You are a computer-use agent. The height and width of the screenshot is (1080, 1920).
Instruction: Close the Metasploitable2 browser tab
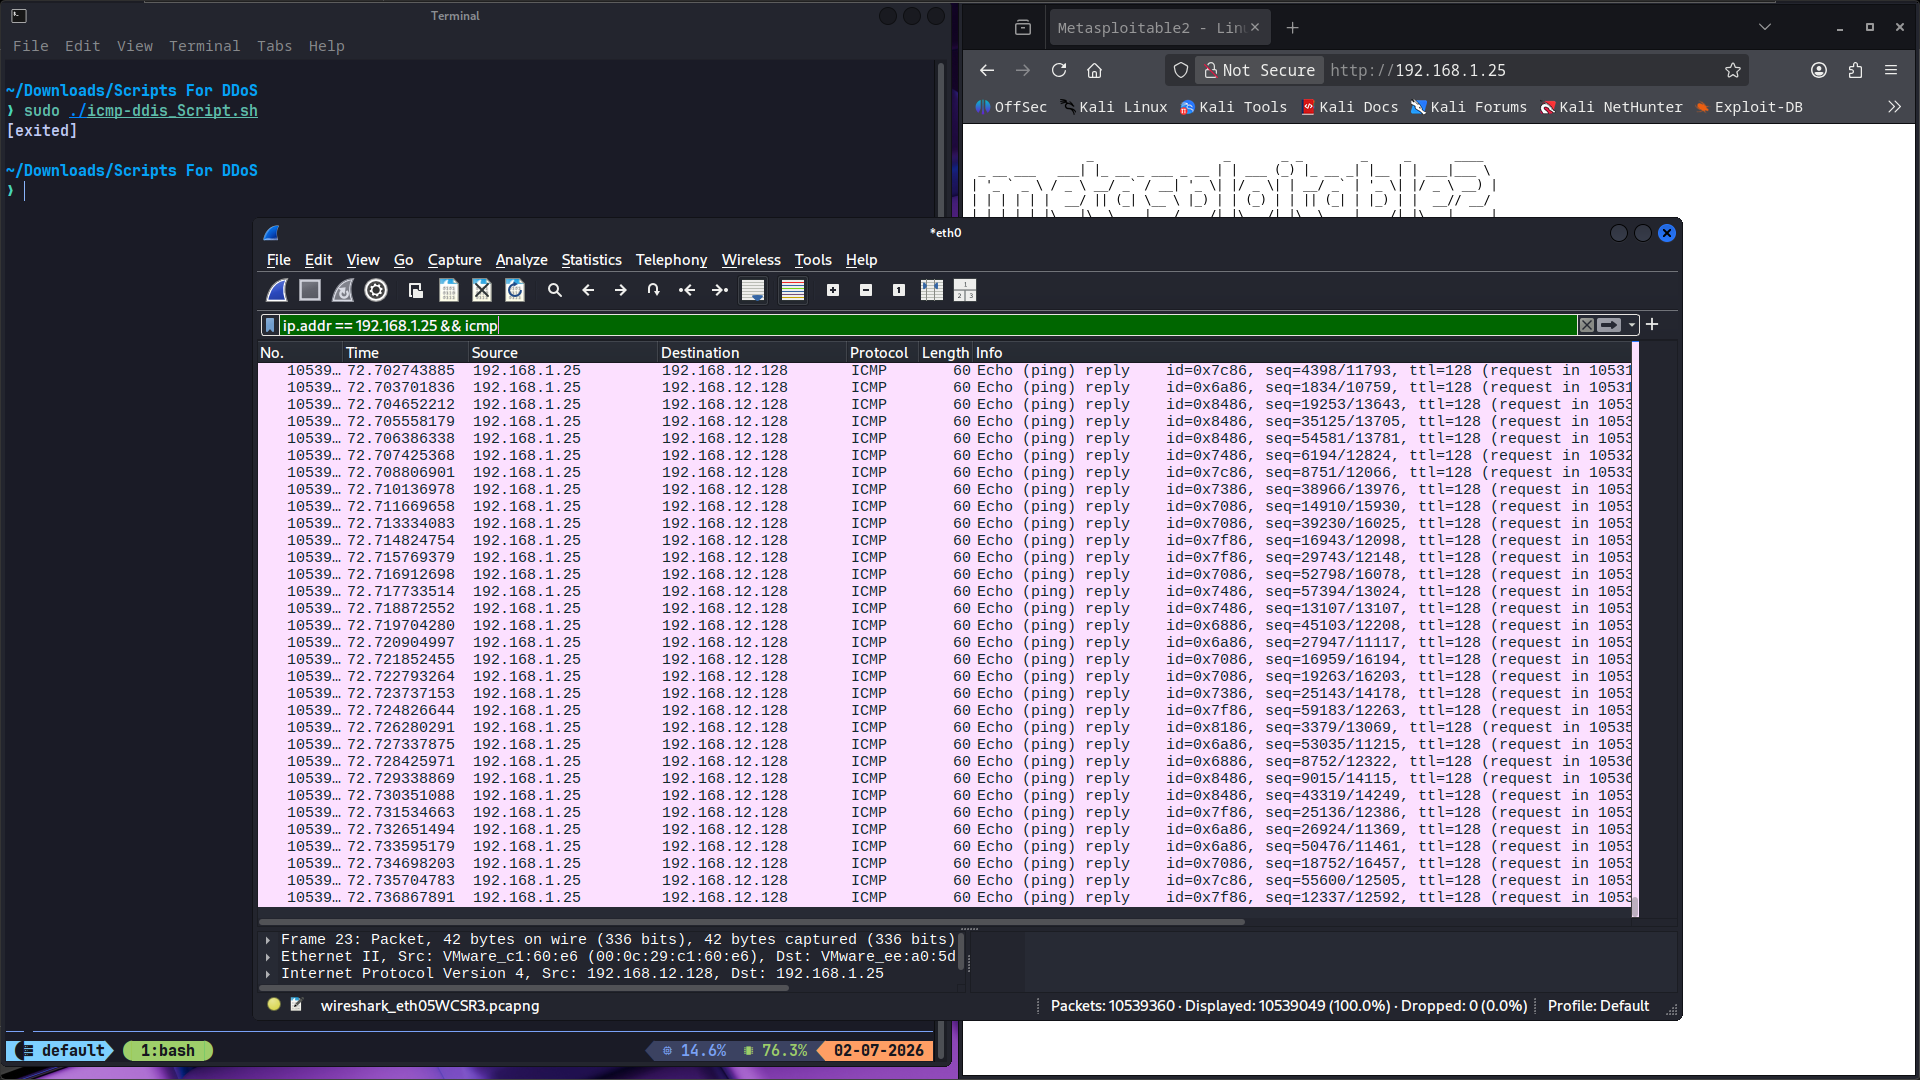point(1254,28)
